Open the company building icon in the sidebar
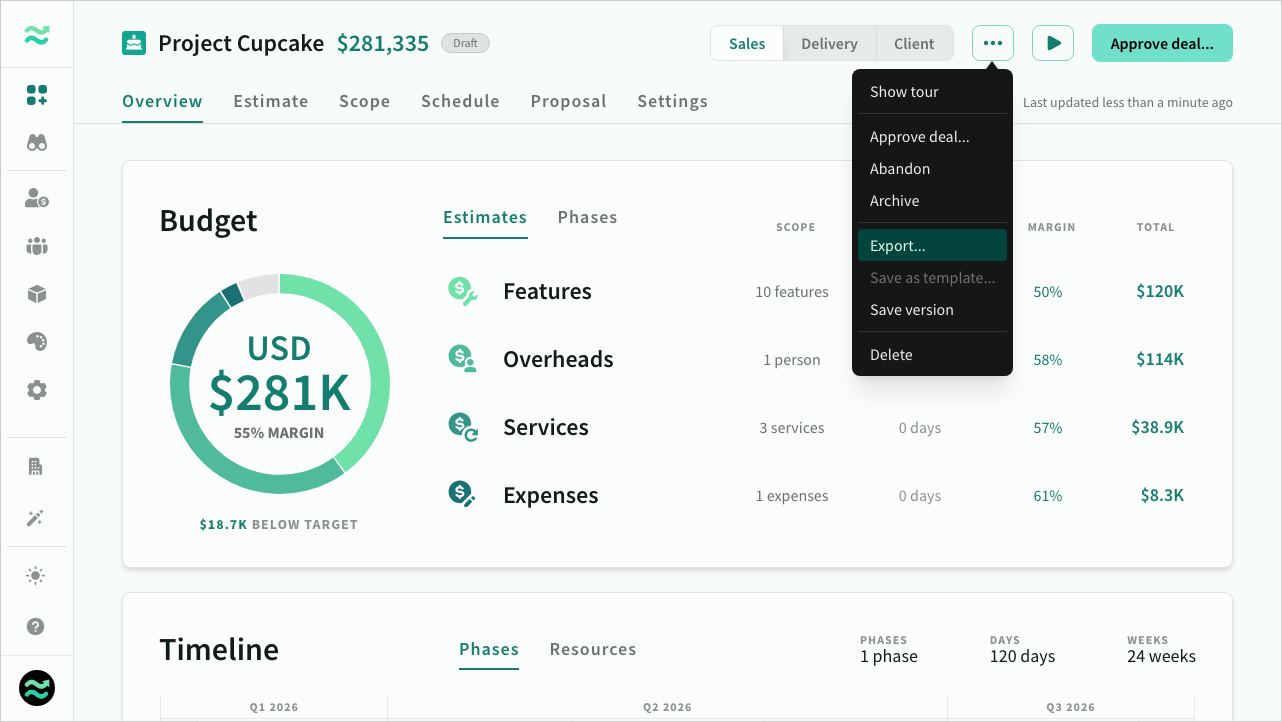 pos(36,466)
